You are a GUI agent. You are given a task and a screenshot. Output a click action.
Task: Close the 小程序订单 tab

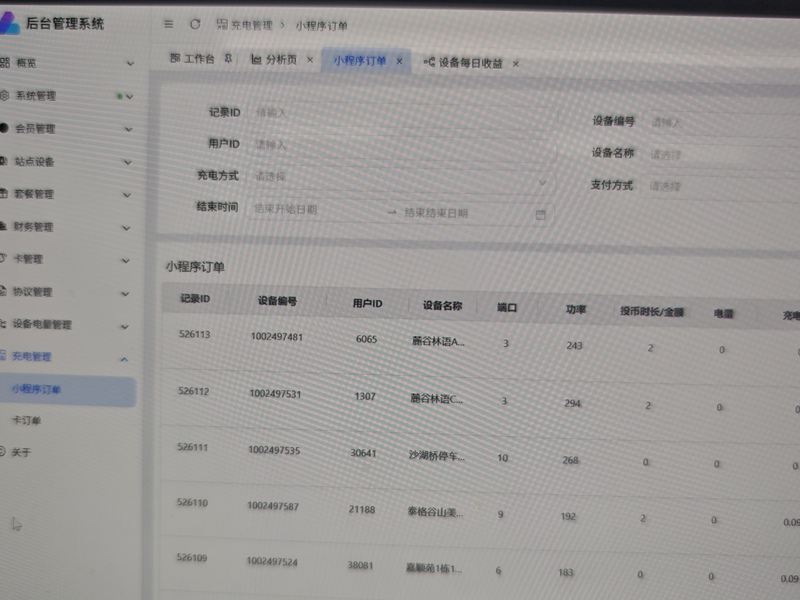pos(399,61)
